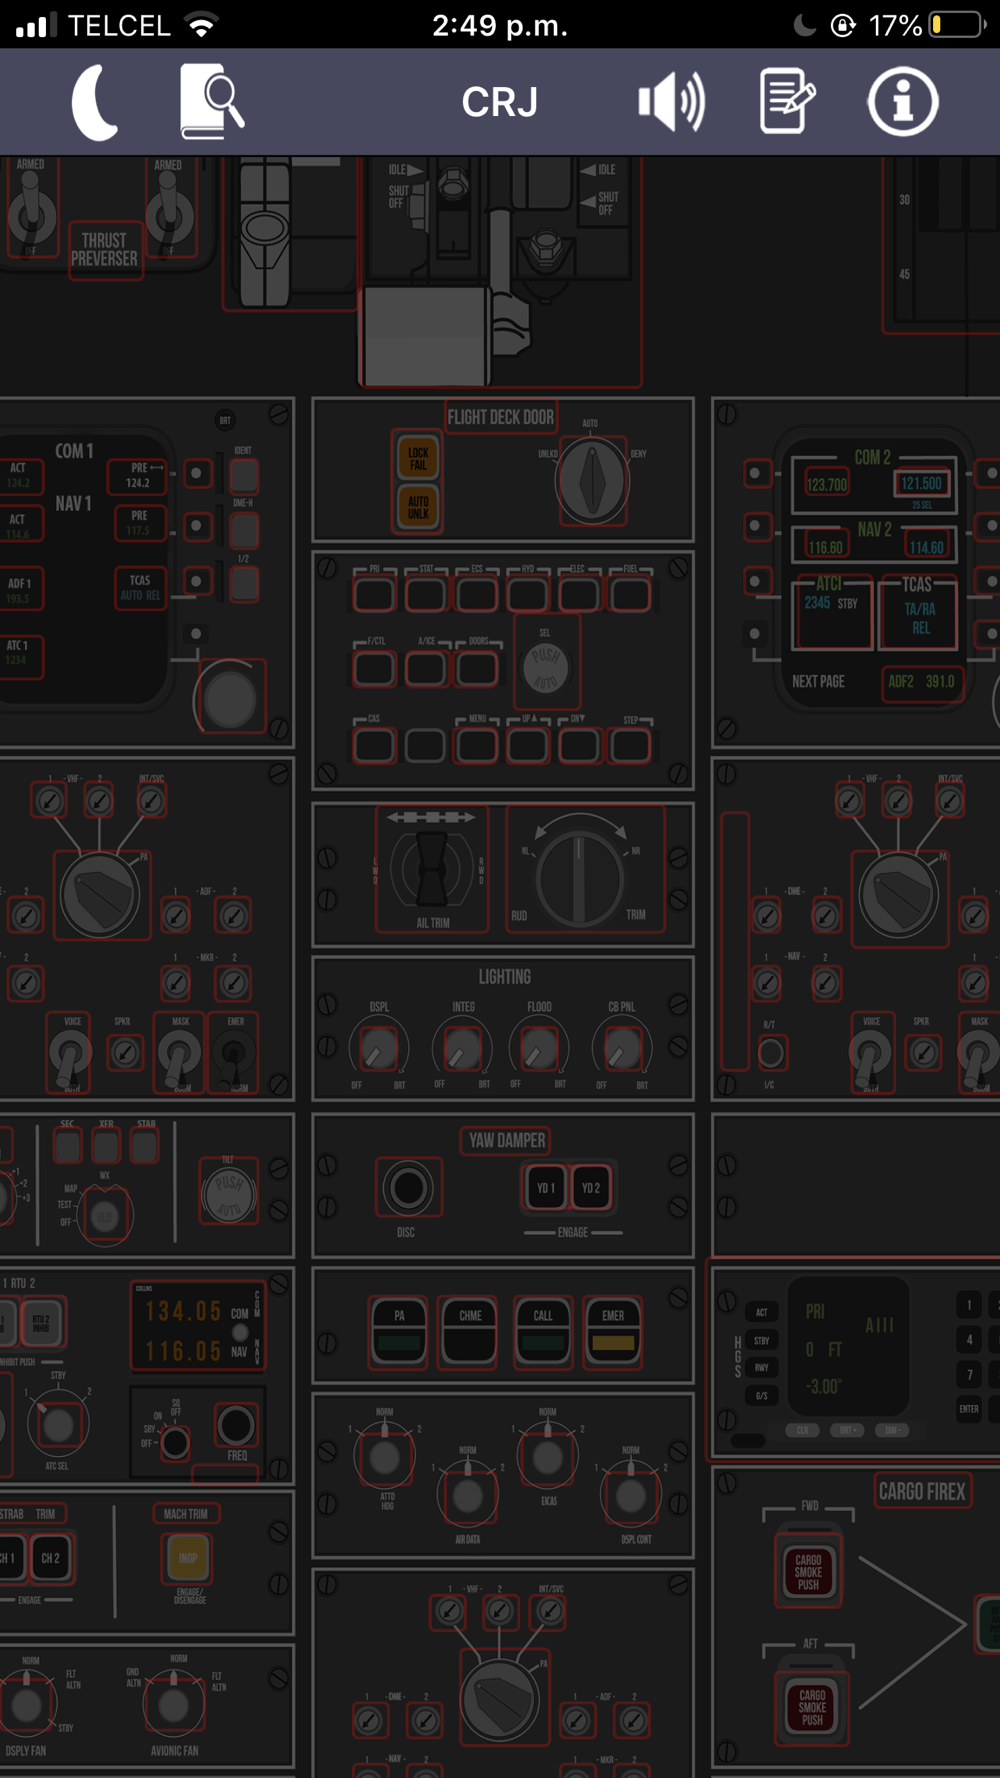Screen dimensions: 1000x1778
Task: Push the DN arrow button
Action: [579, 746]
